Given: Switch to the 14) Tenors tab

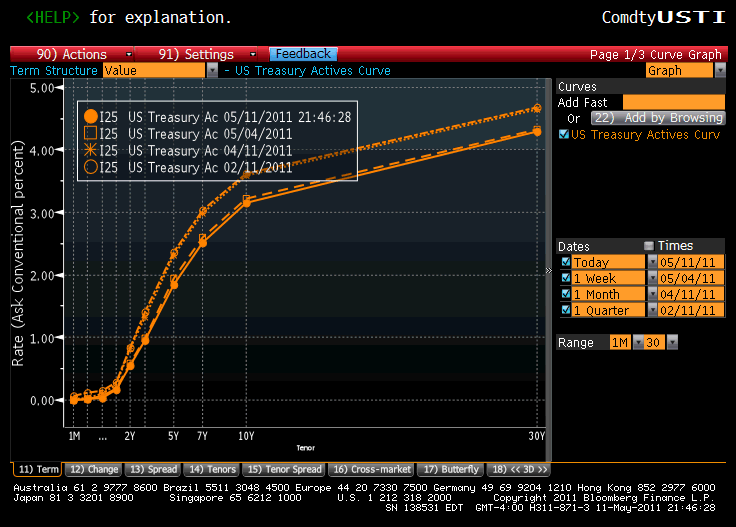Looking at the screenshot, I should 212,469.
